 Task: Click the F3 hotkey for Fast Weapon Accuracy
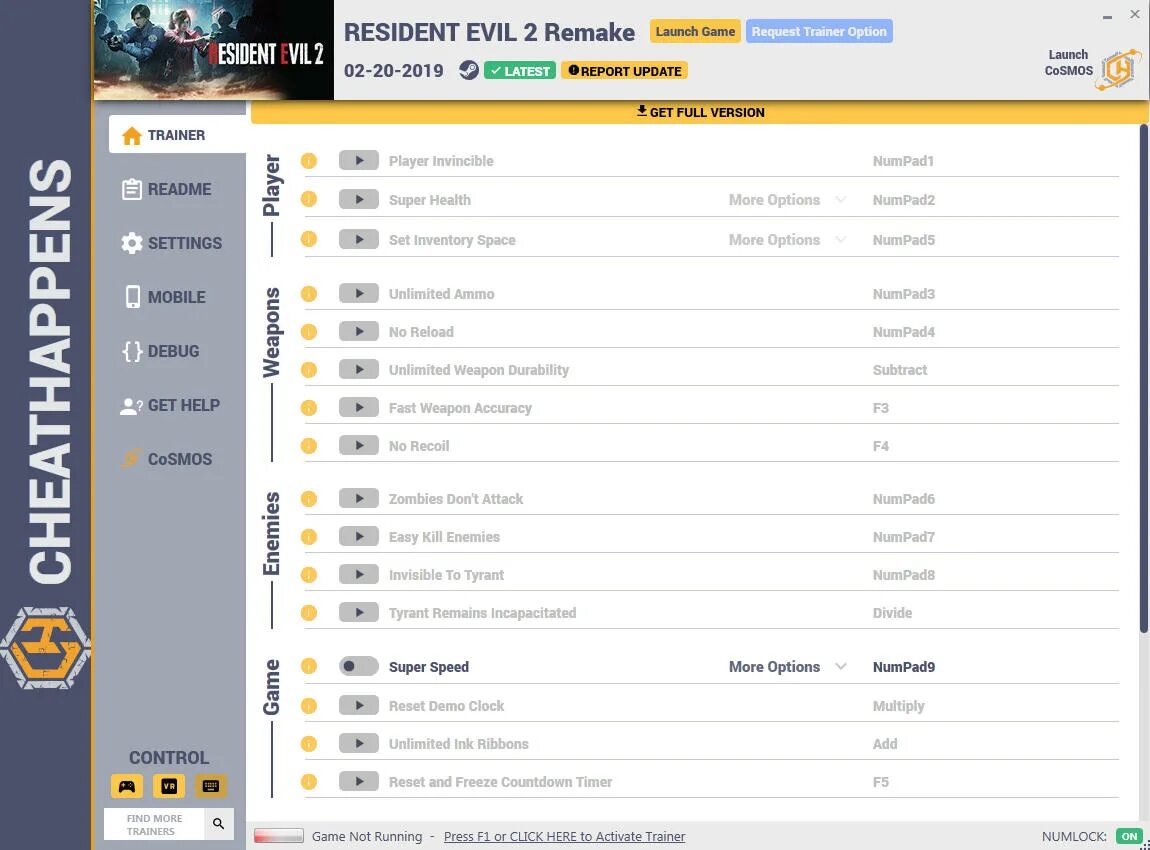(x=880, y=408)
